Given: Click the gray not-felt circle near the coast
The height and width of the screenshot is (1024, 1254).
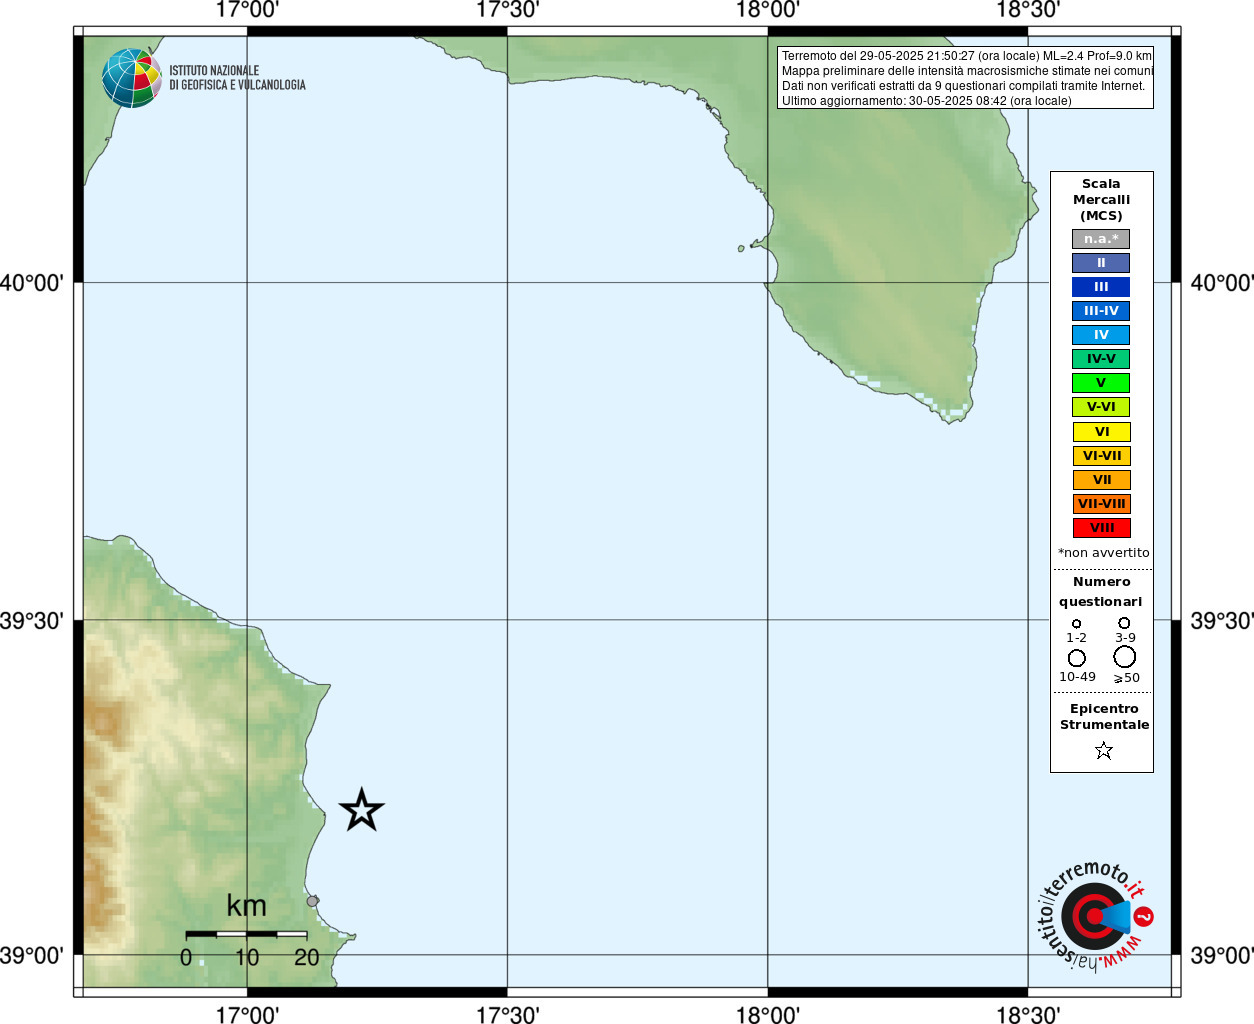Looking at the screenshot, I should click(312, 901).
